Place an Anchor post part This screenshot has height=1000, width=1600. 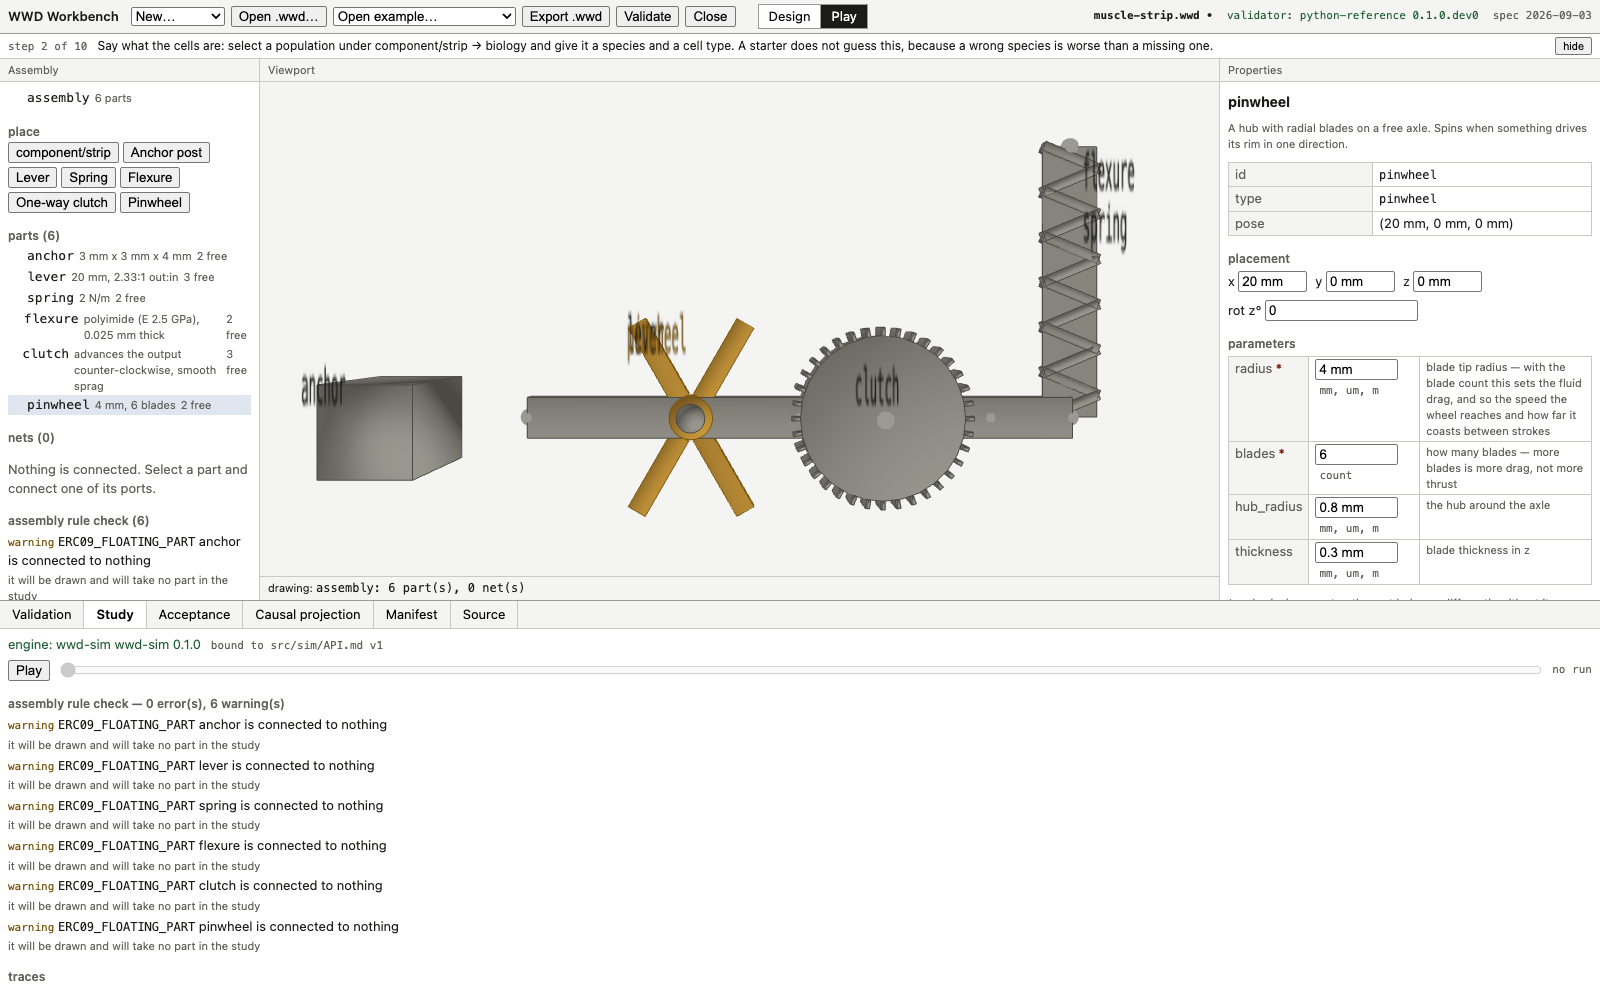point(166,152)
